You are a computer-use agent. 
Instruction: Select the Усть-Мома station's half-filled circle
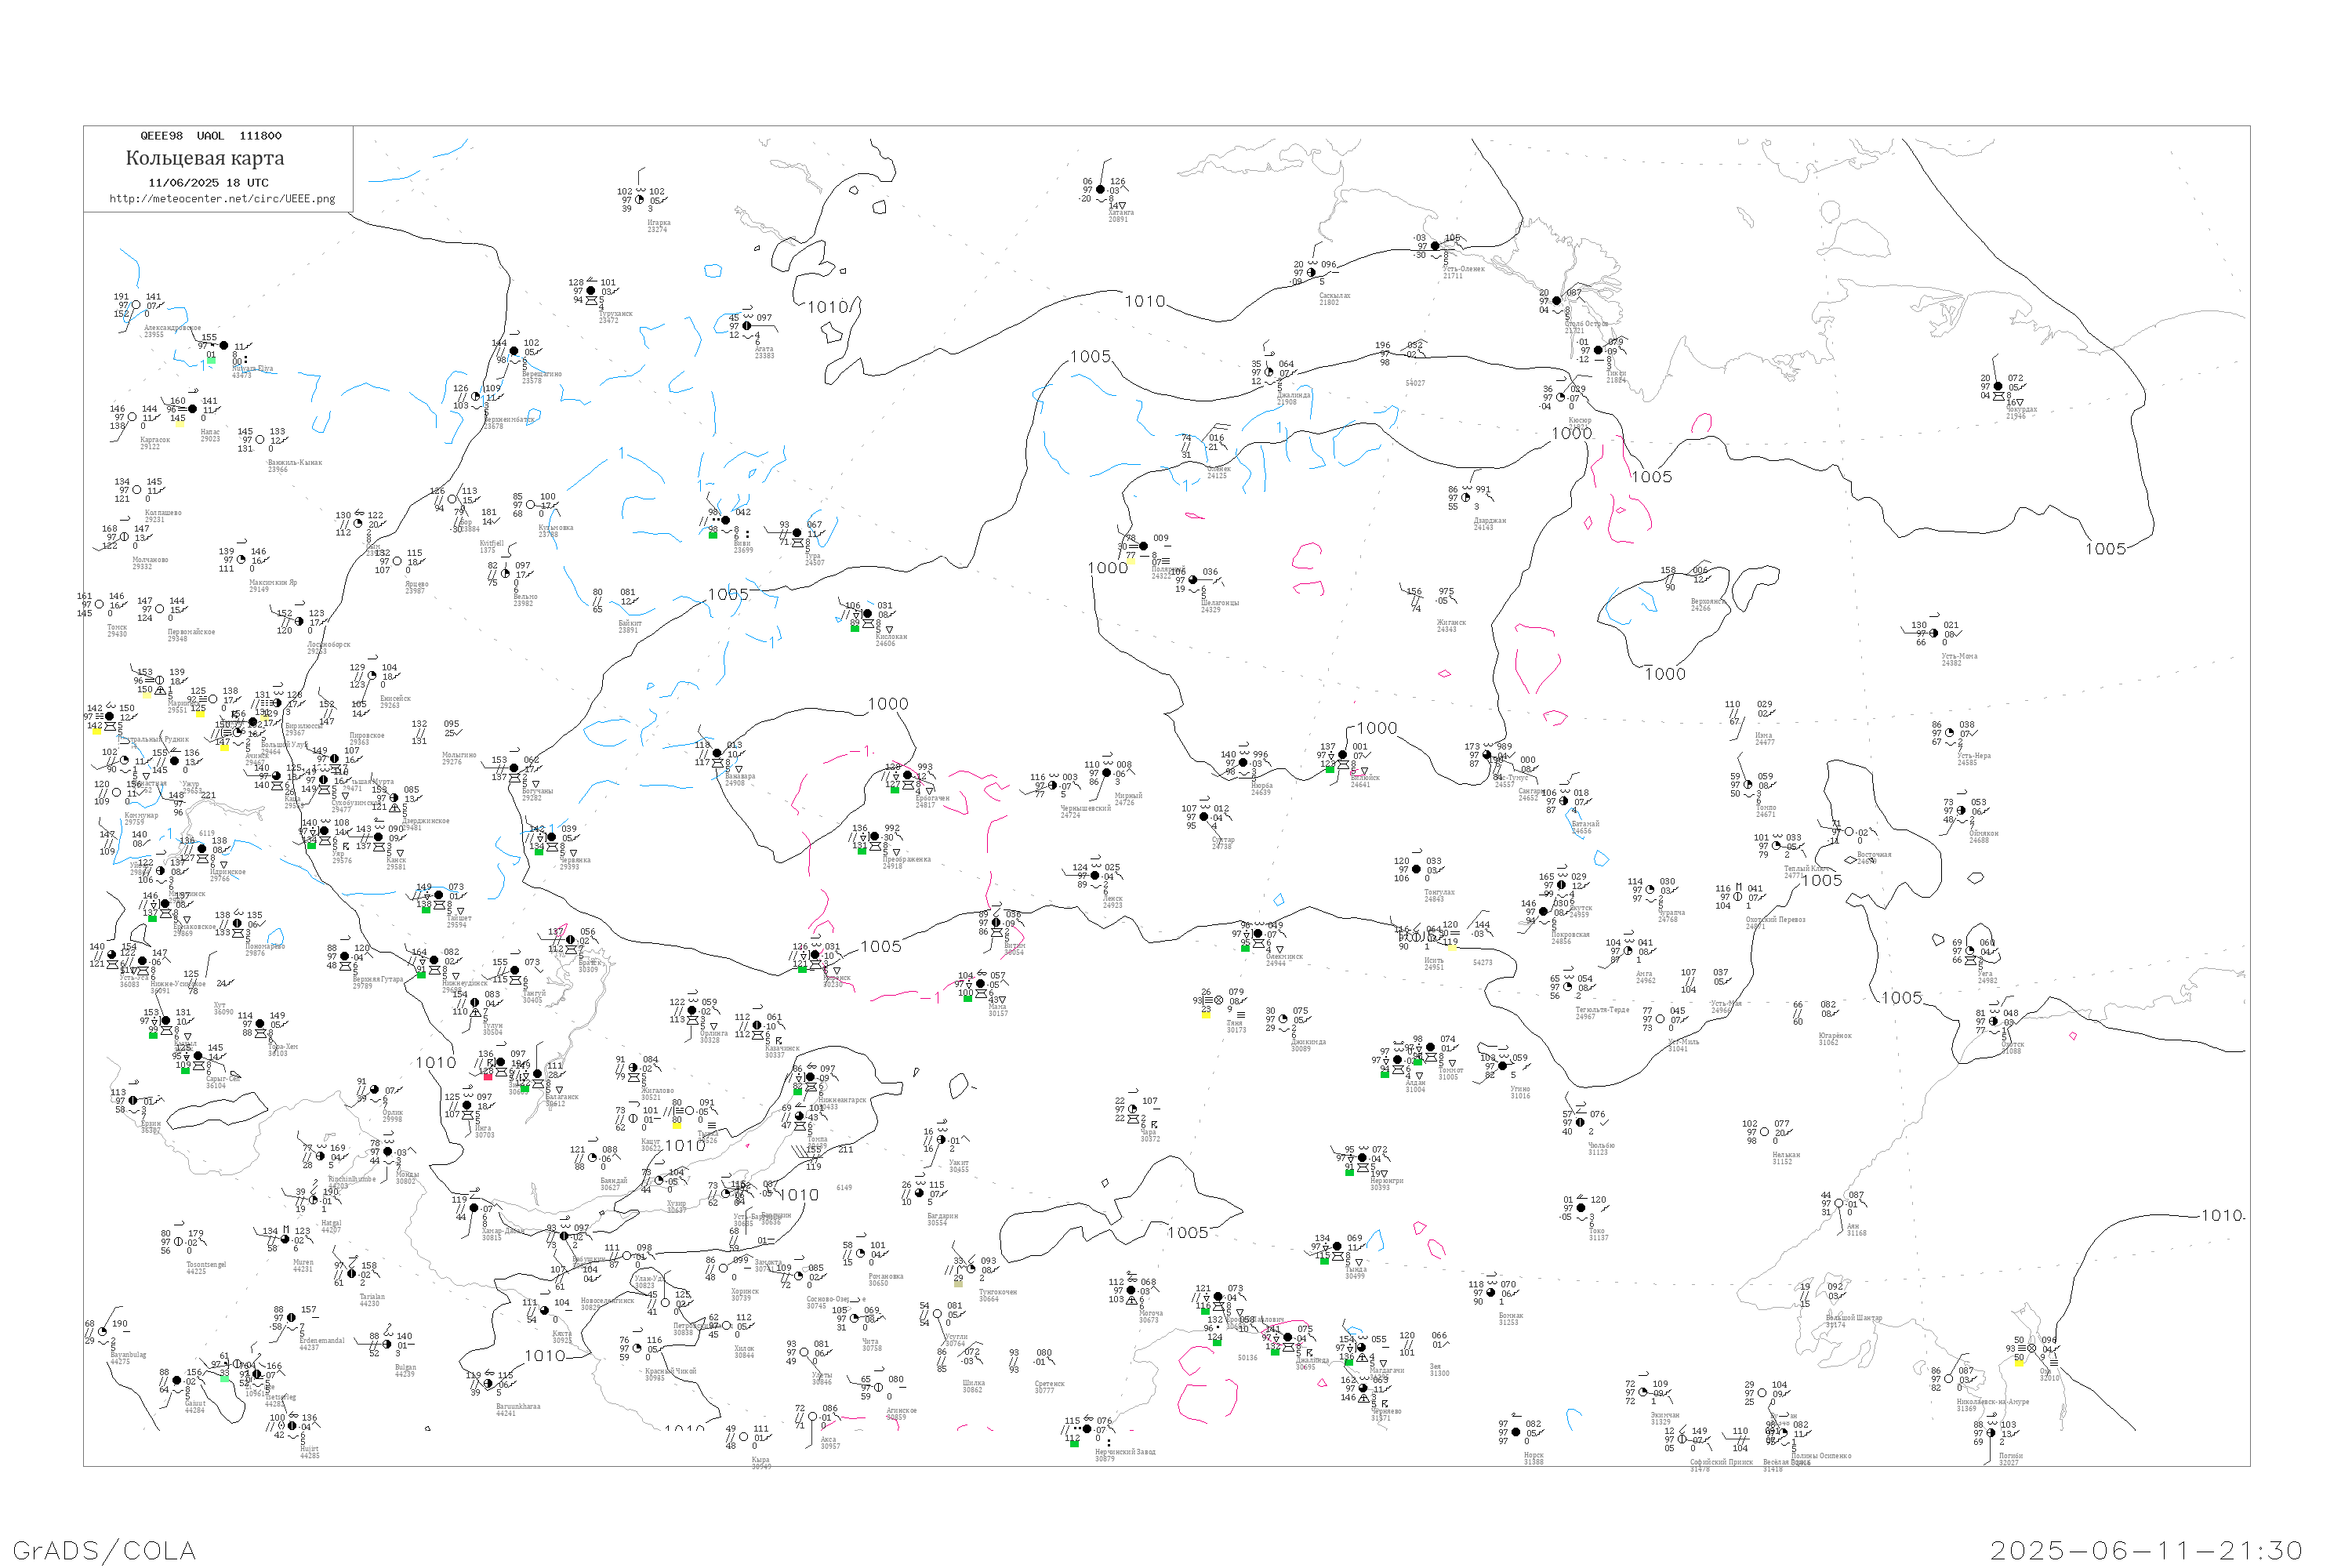click(x=1933, y=633)
